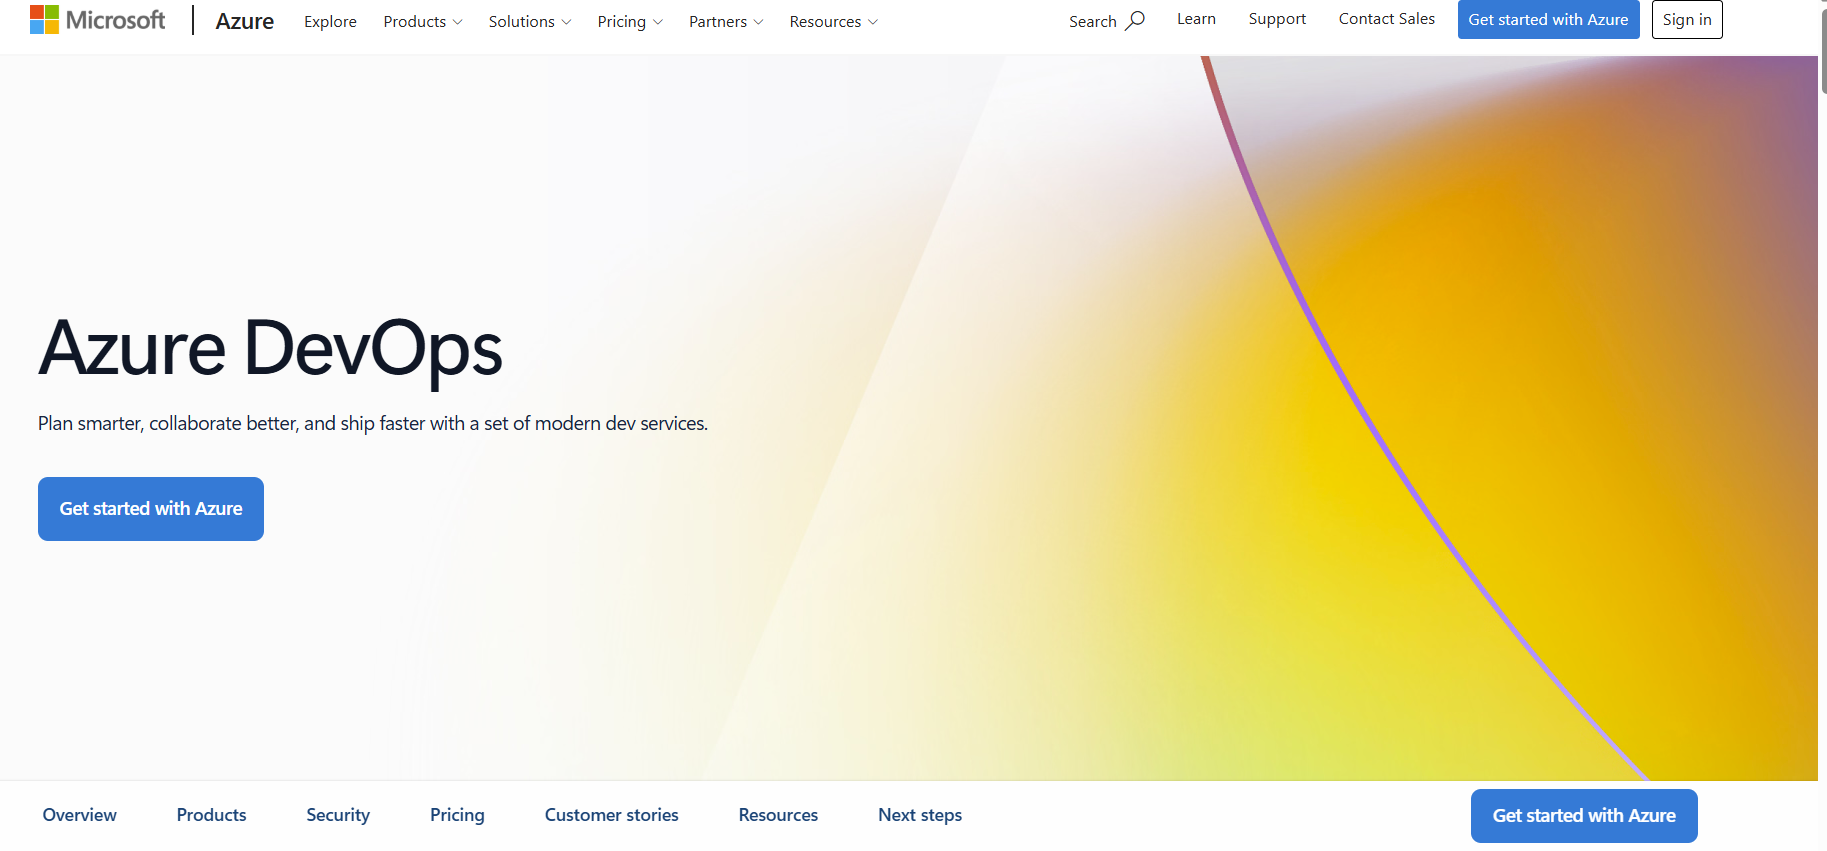Image resolution: width=1827 pixels, height=851 pixels.
Task: Click the Search magnifier icon
Action: pyautogui.click(x=1135, y=21)
